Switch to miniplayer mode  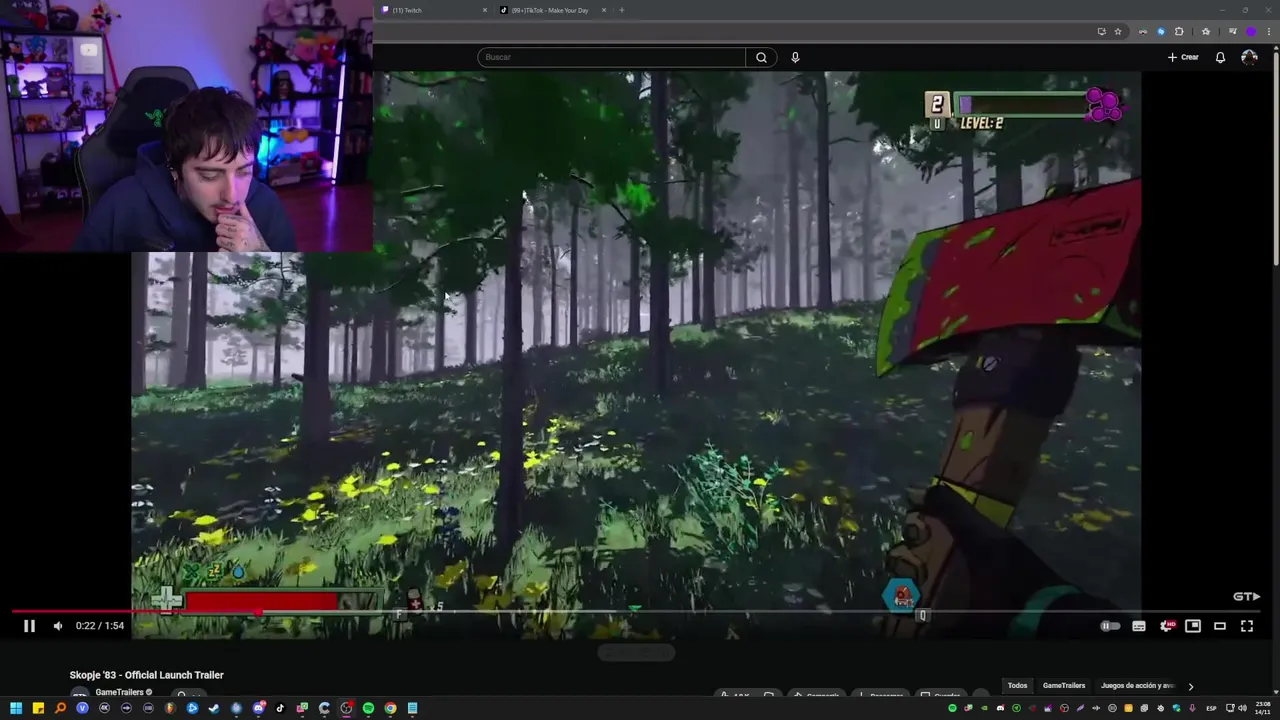(1193, 626)
